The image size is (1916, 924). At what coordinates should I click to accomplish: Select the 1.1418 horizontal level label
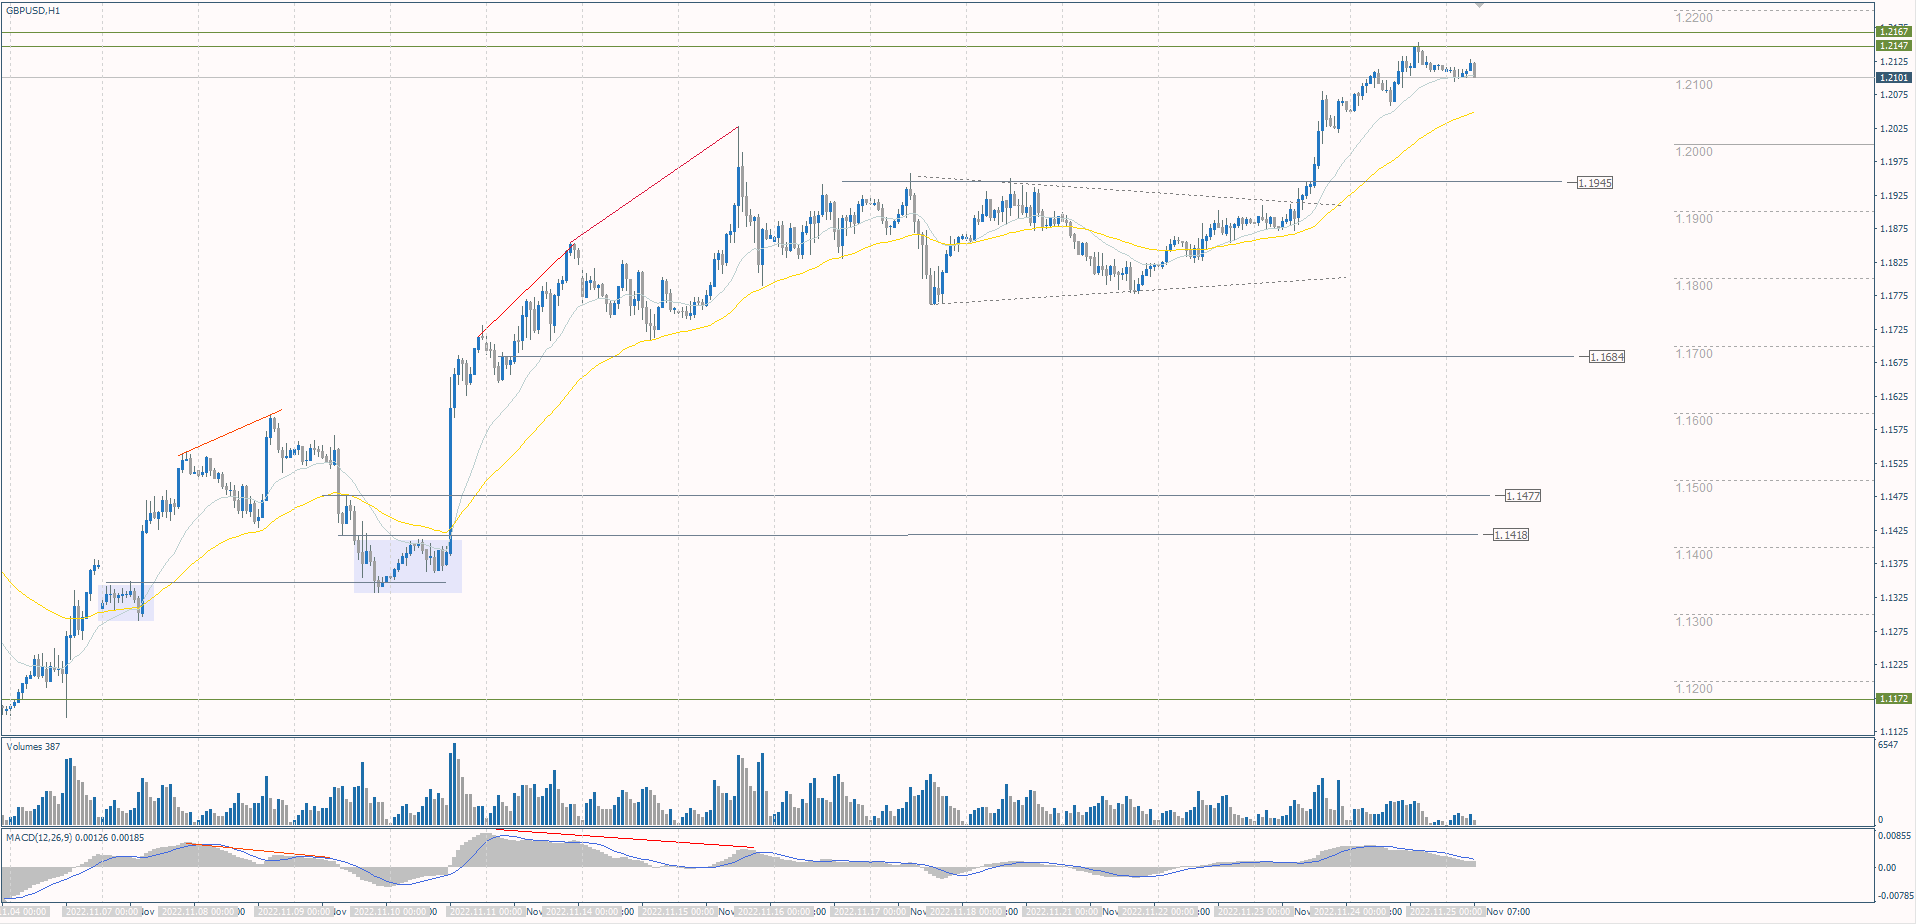1511,535
